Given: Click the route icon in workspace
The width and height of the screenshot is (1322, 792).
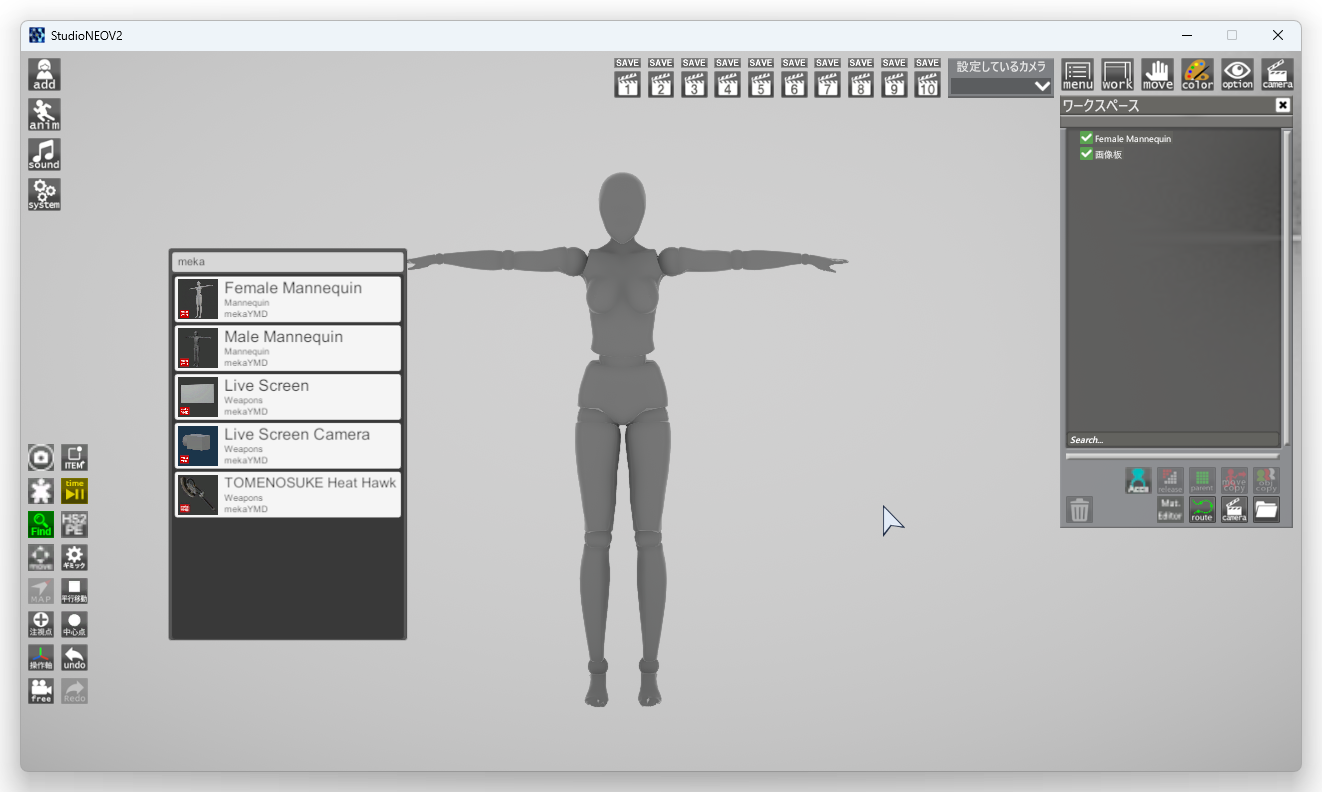Looking at the screenshot, I should point(1202,510).
